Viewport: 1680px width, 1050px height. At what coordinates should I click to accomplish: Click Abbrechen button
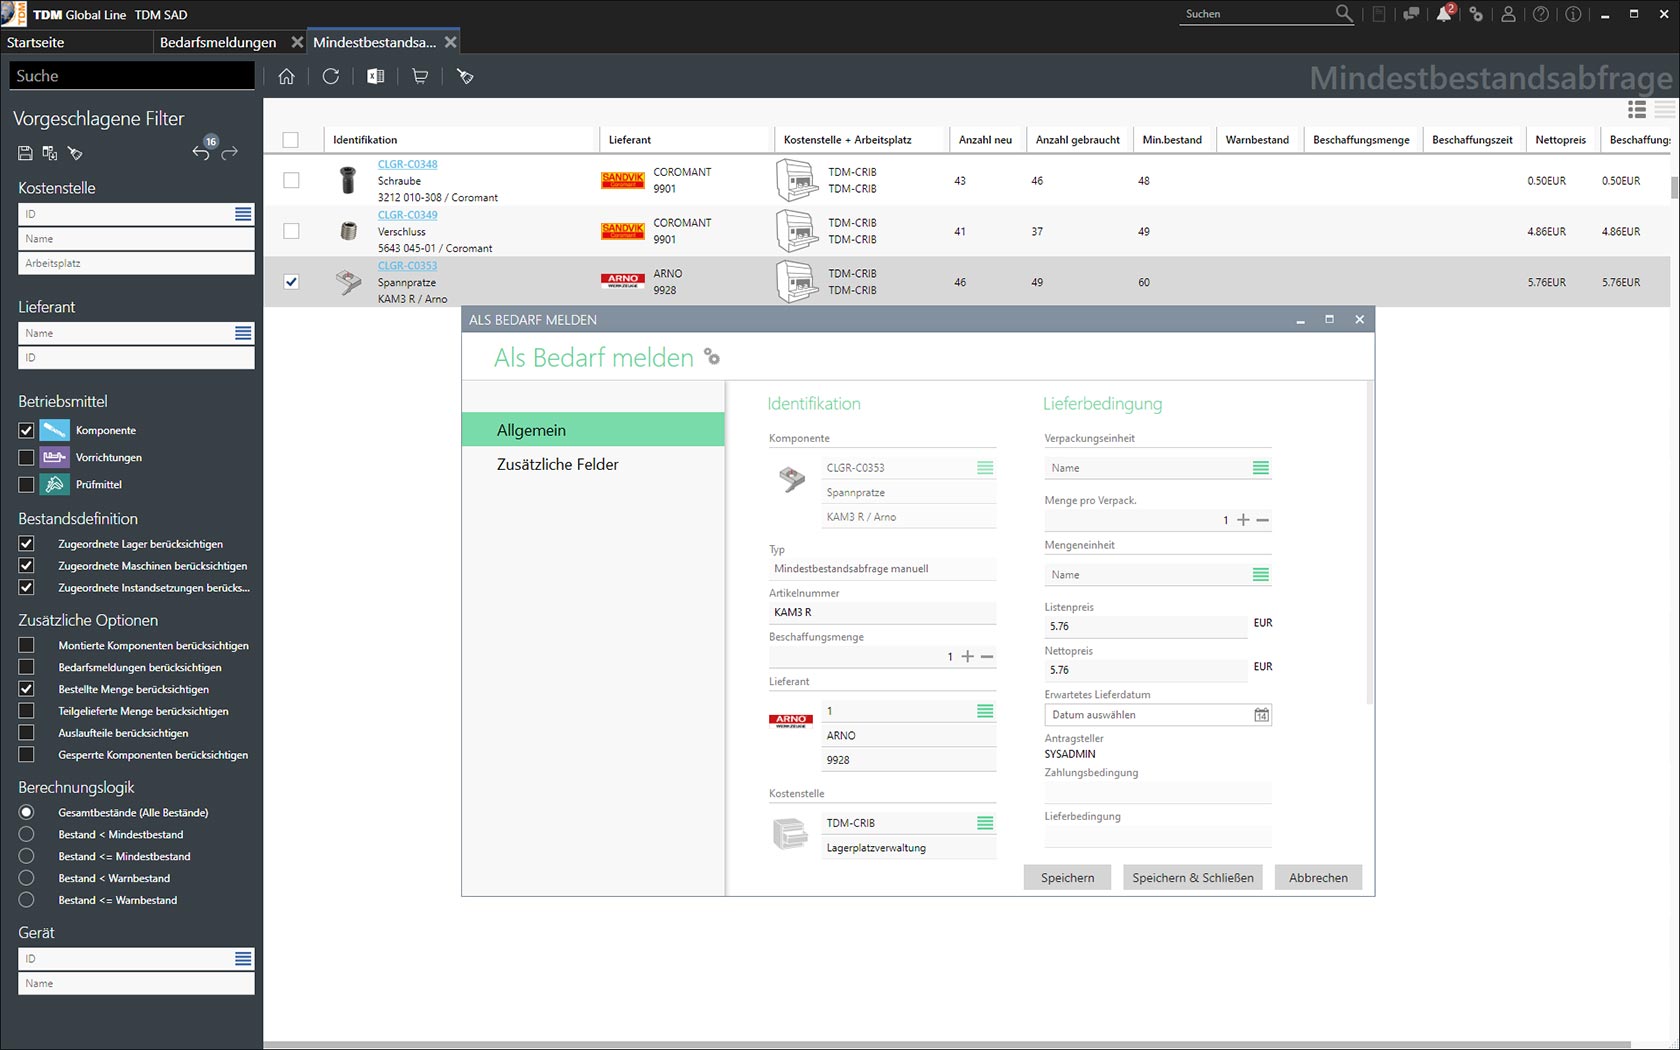tap(1318, 877)
